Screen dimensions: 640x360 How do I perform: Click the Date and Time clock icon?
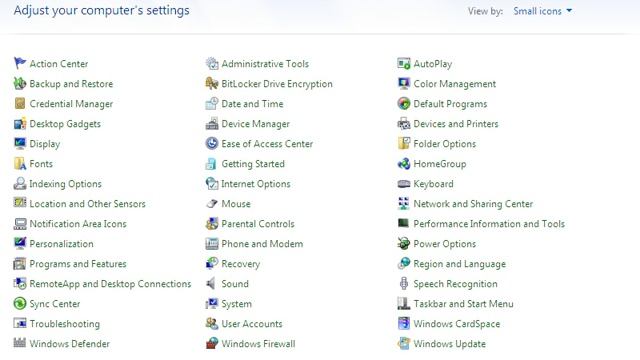coord(212,103)
